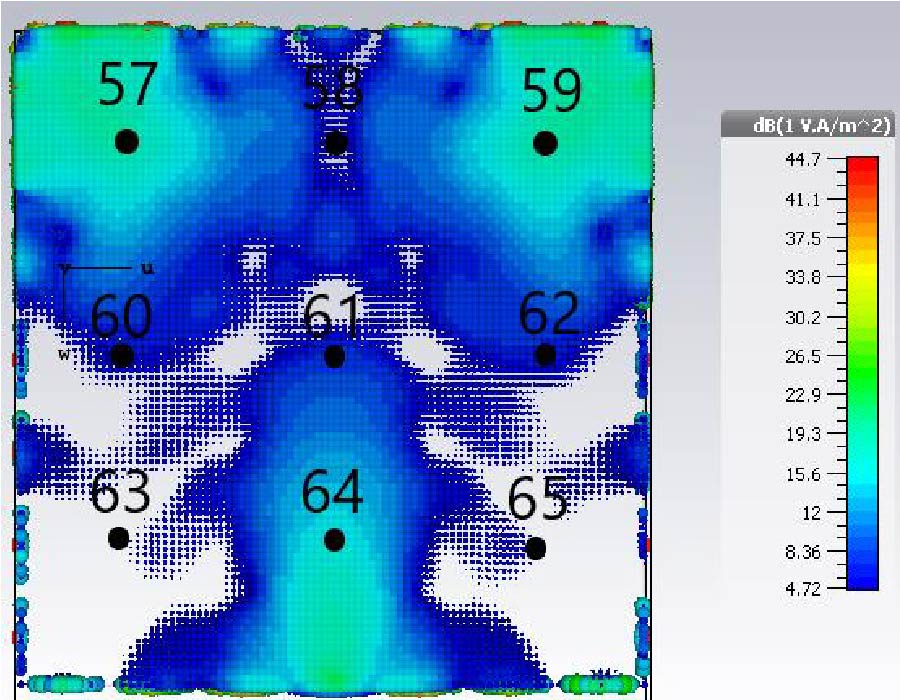Select the dot marker below 63
The width and height of the screenshot is (900, 700).
pos(119,538)
